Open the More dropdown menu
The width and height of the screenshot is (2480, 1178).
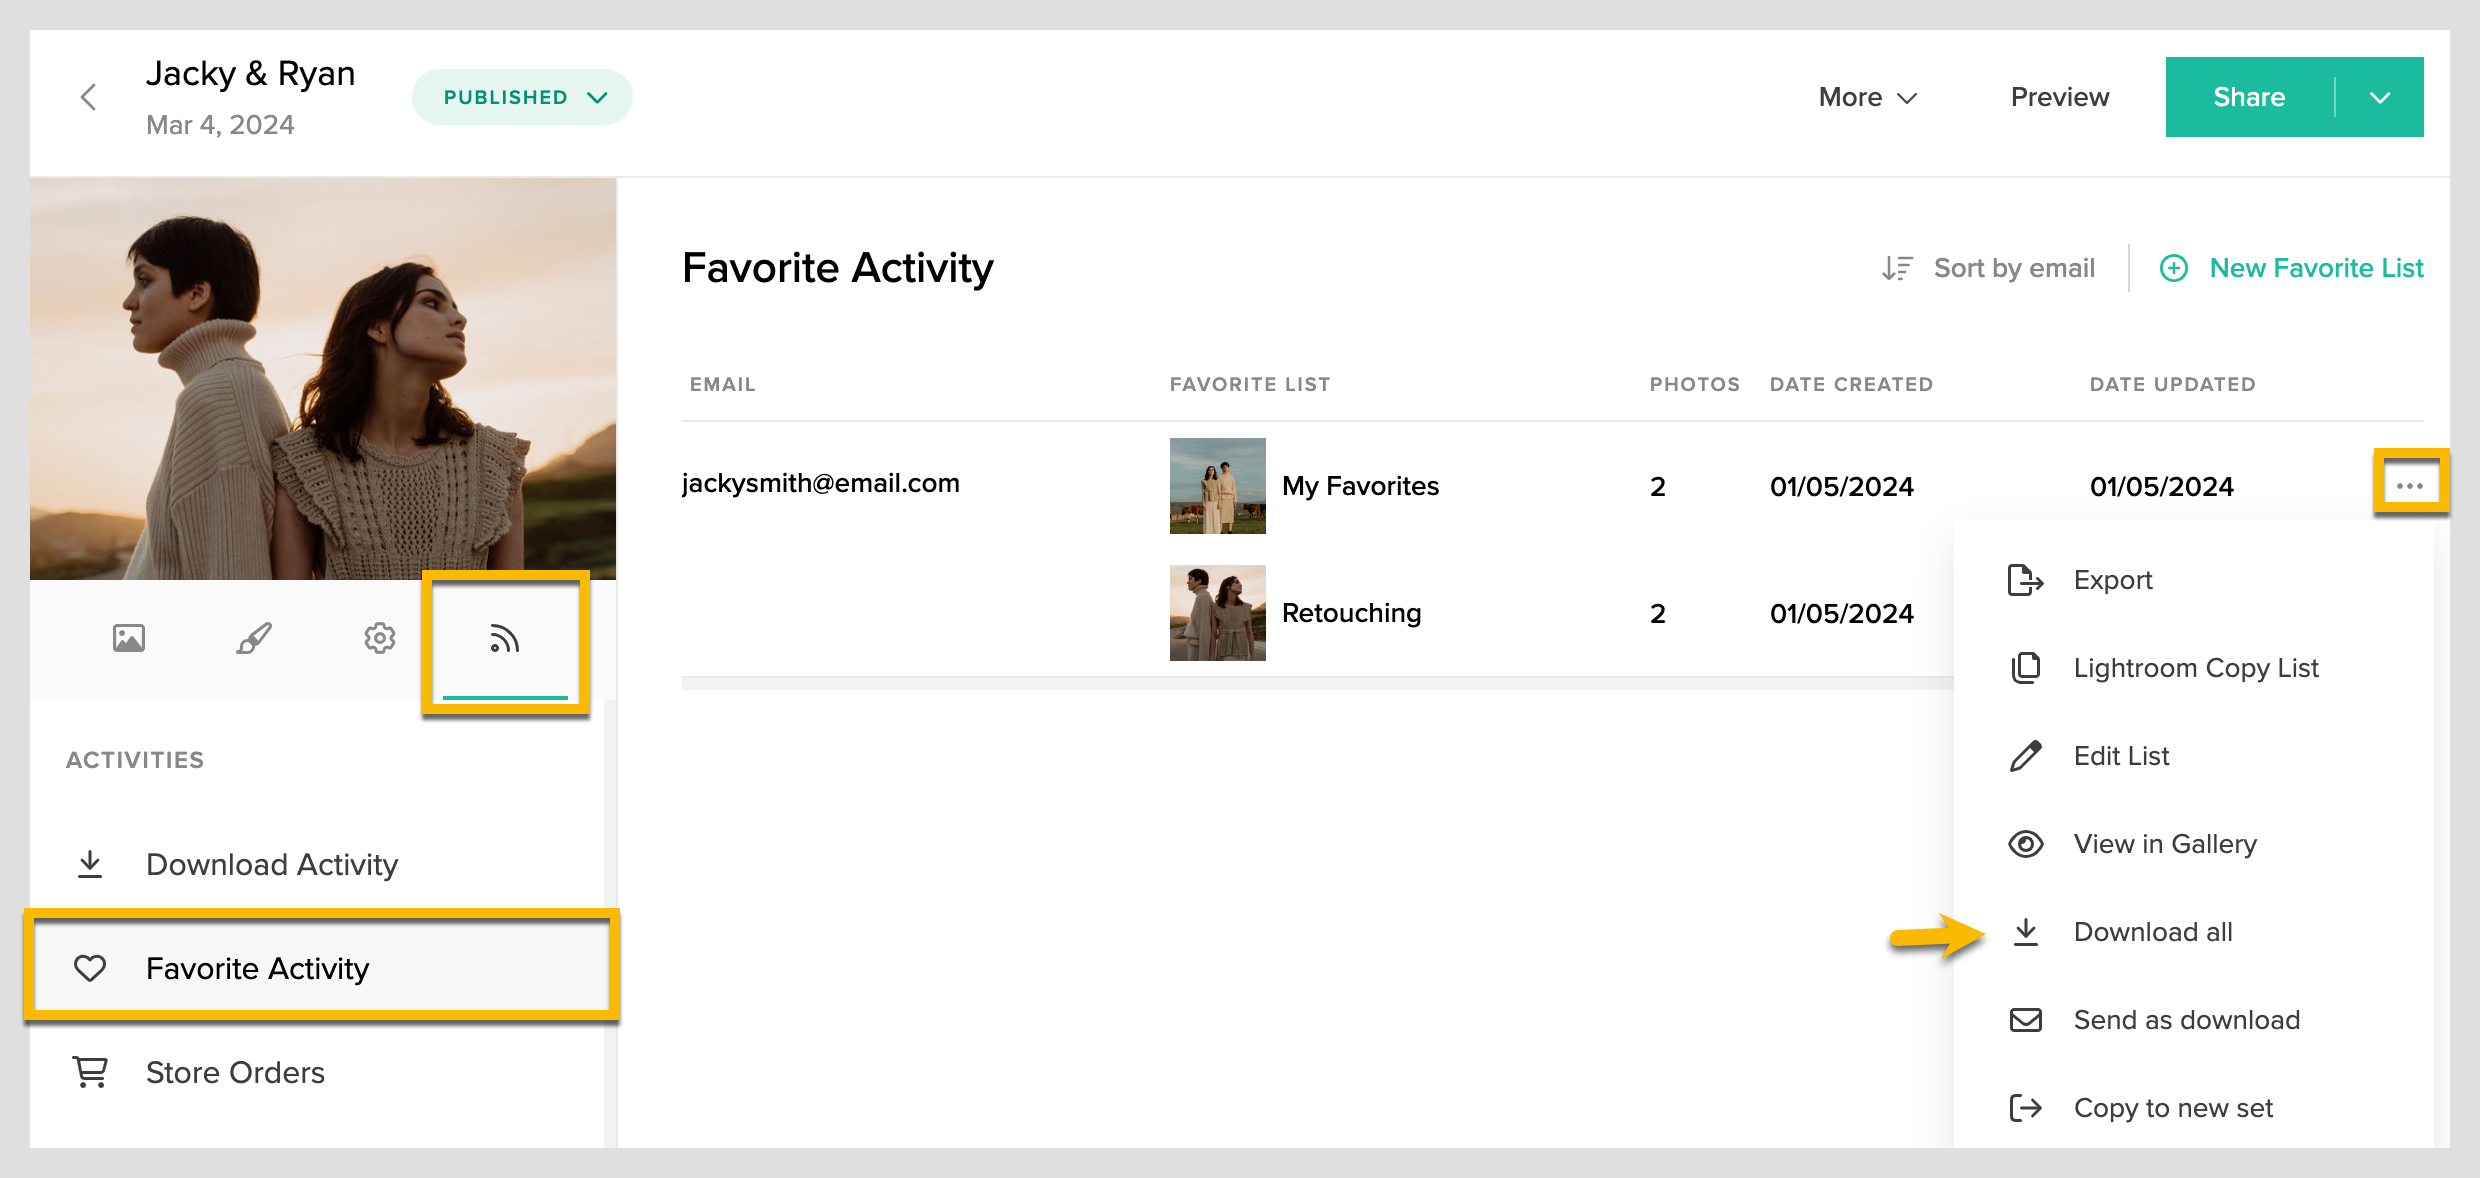[x=1867, y=97]
